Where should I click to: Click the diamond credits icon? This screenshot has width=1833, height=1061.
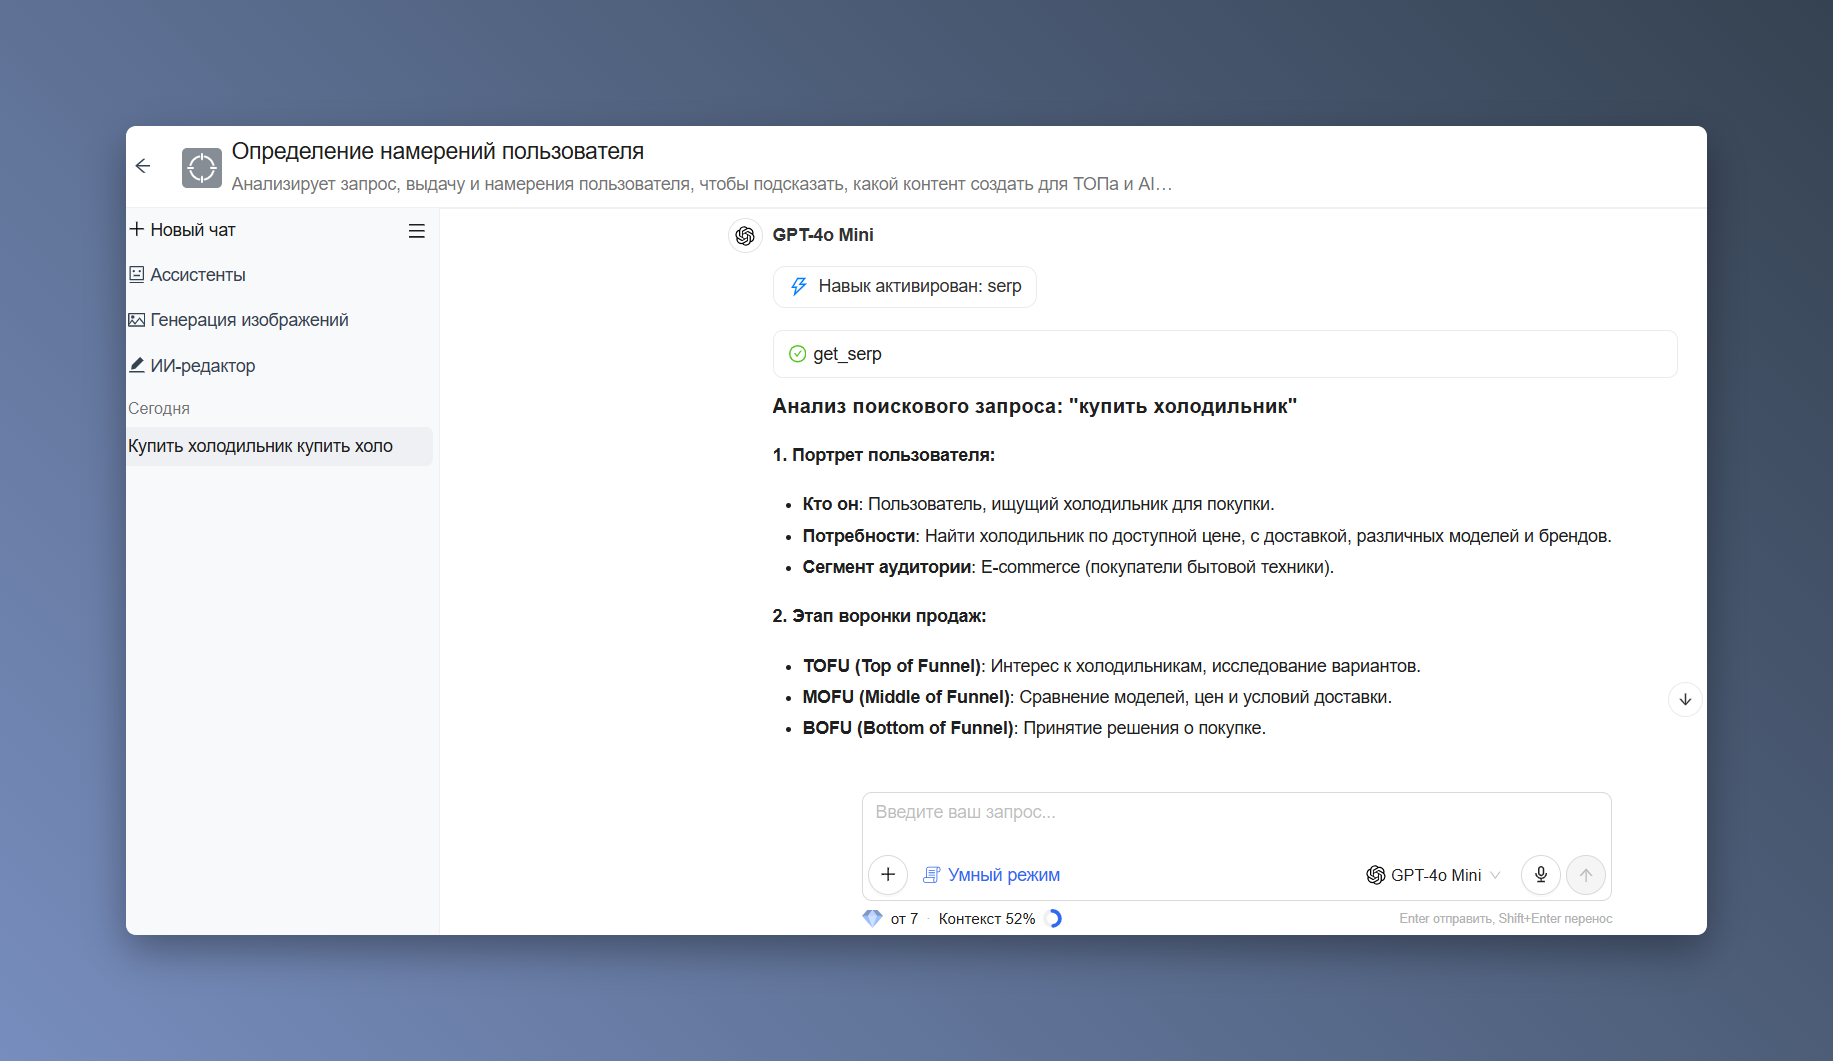tap(873, 918)
